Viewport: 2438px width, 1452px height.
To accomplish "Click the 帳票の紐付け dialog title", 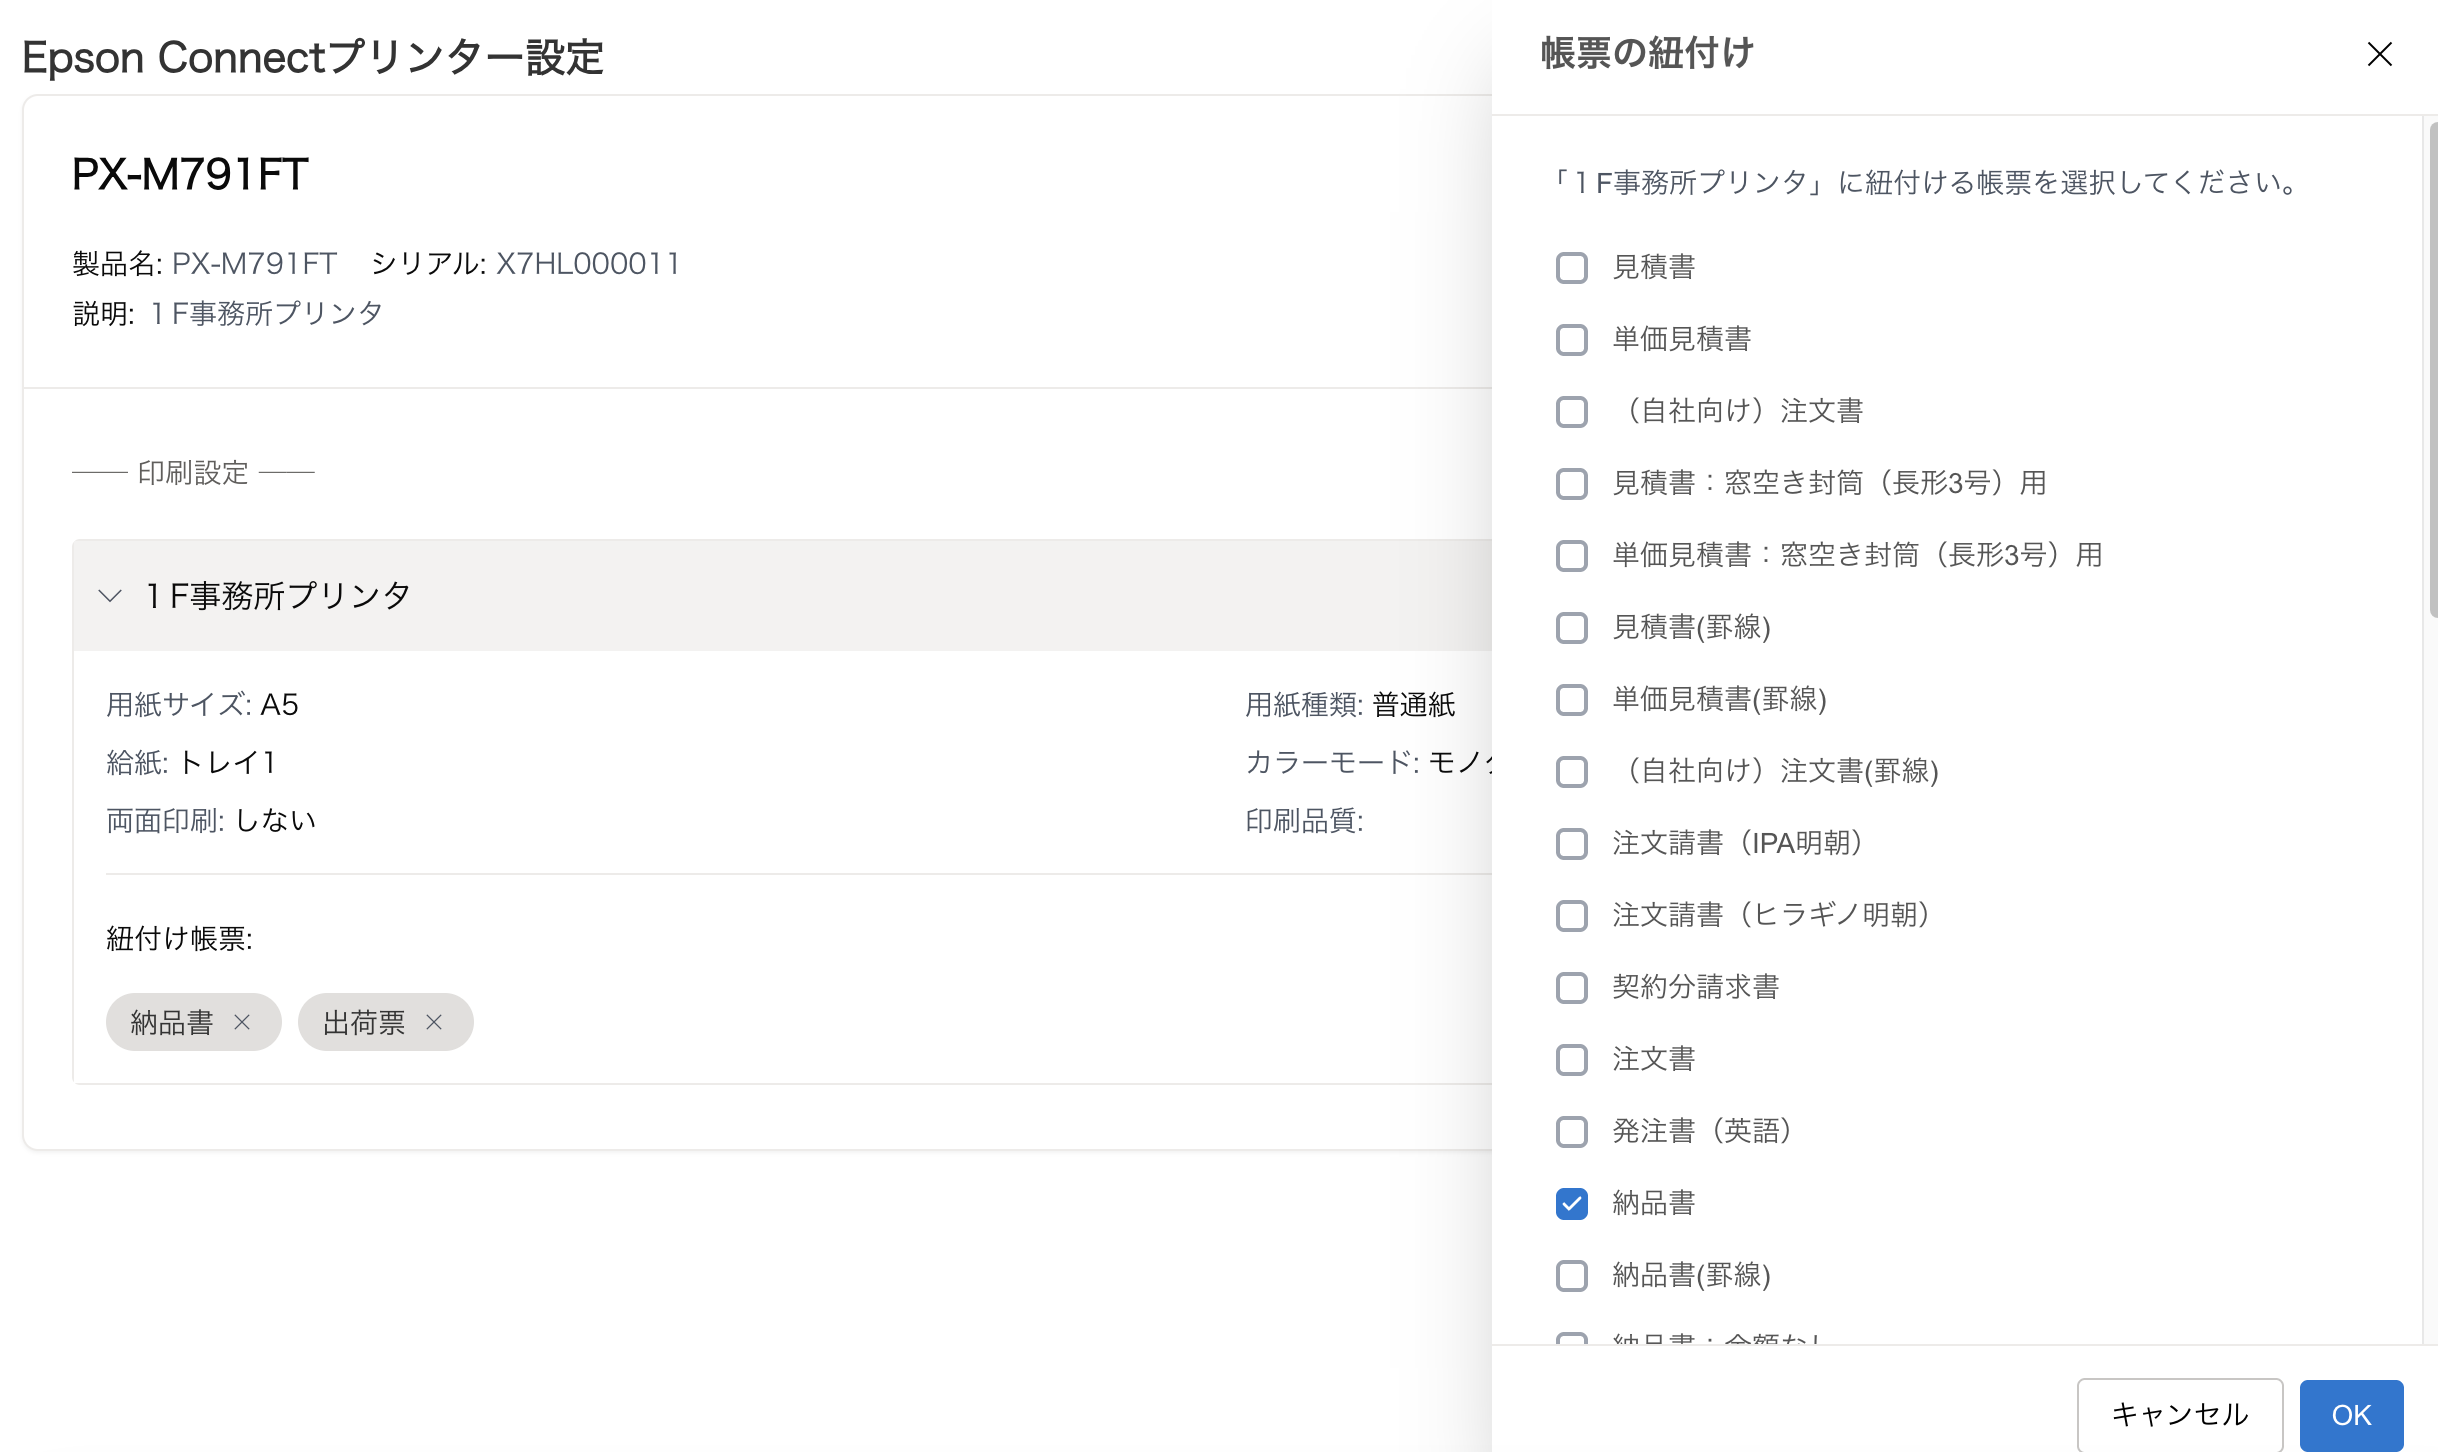I will click(1648, 54).
